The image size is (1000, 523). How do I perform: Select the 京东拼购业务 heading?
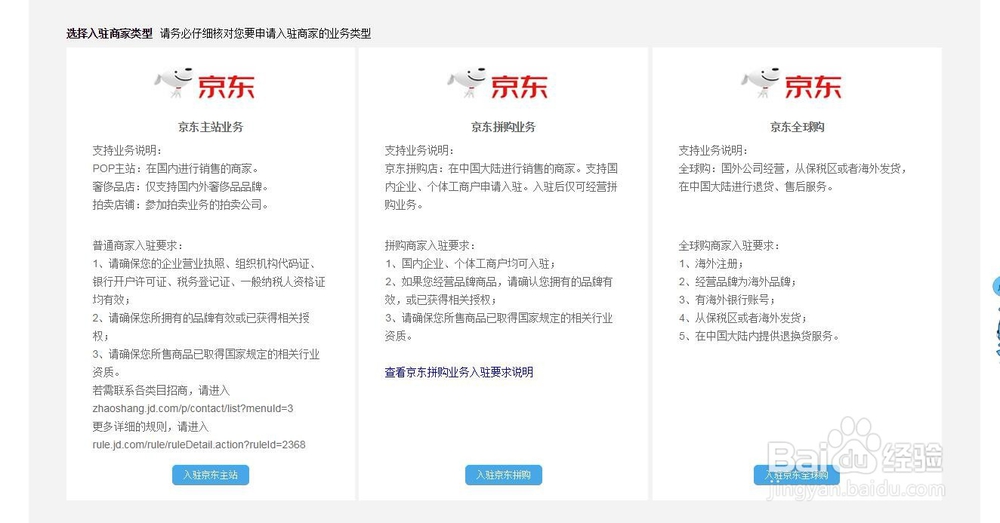click(x=503, y=127)
